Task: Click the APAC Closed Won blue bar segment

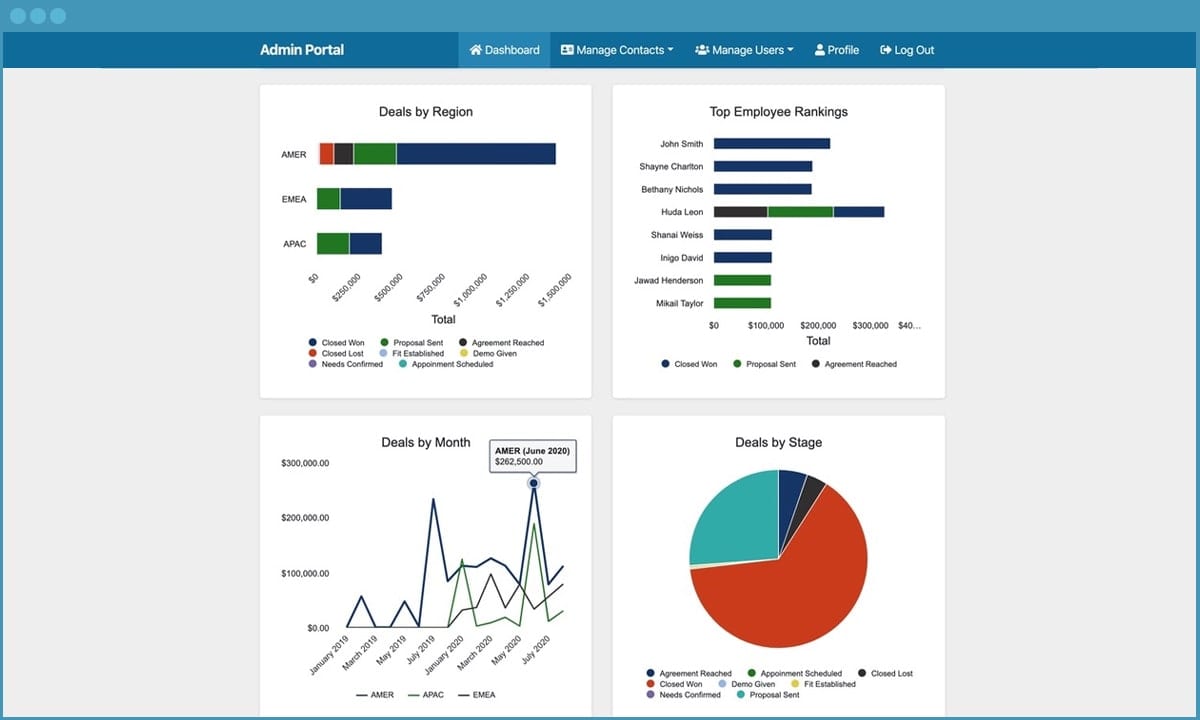Action: [365, 244]
